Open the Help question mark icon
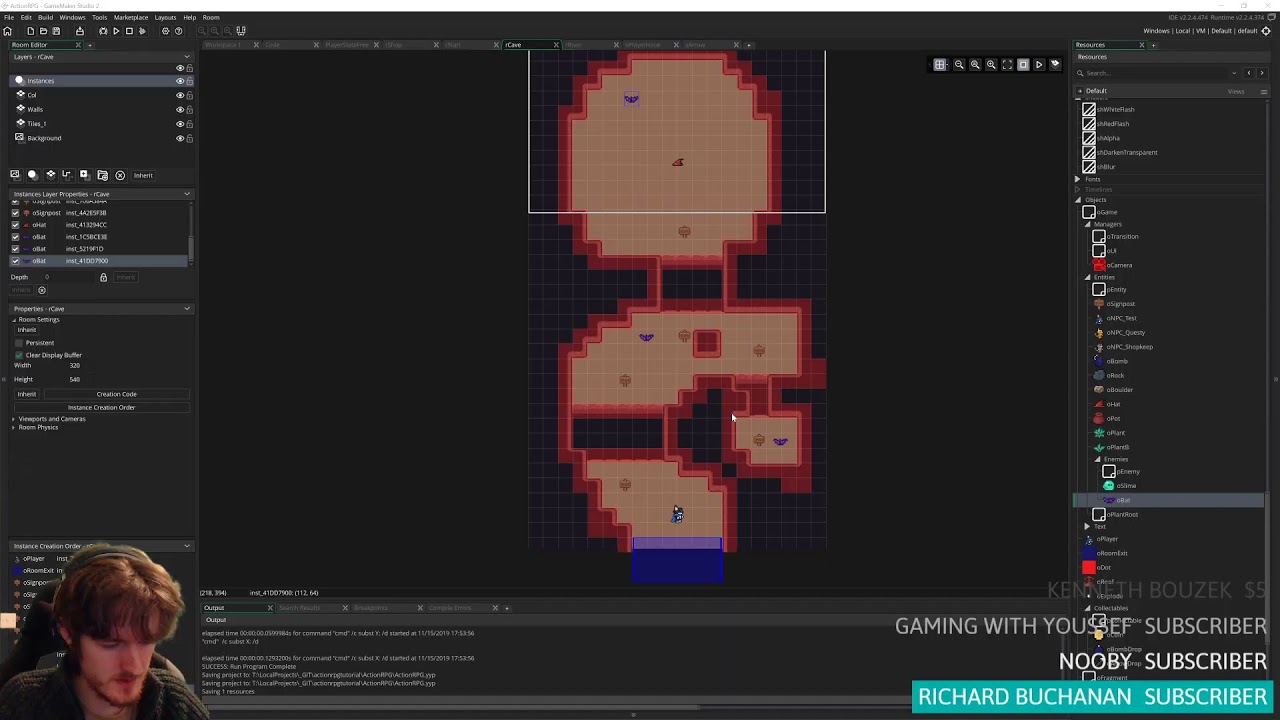The image size is (1280, 720). coord(178,31)
